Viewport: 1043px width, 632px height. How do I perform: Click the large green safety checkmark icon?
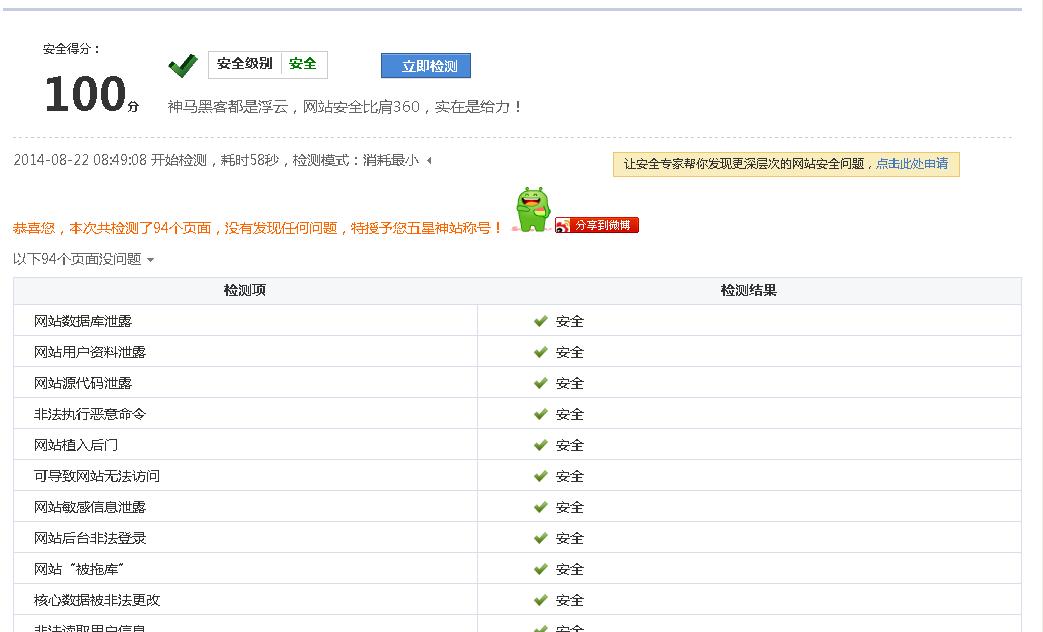183,65
